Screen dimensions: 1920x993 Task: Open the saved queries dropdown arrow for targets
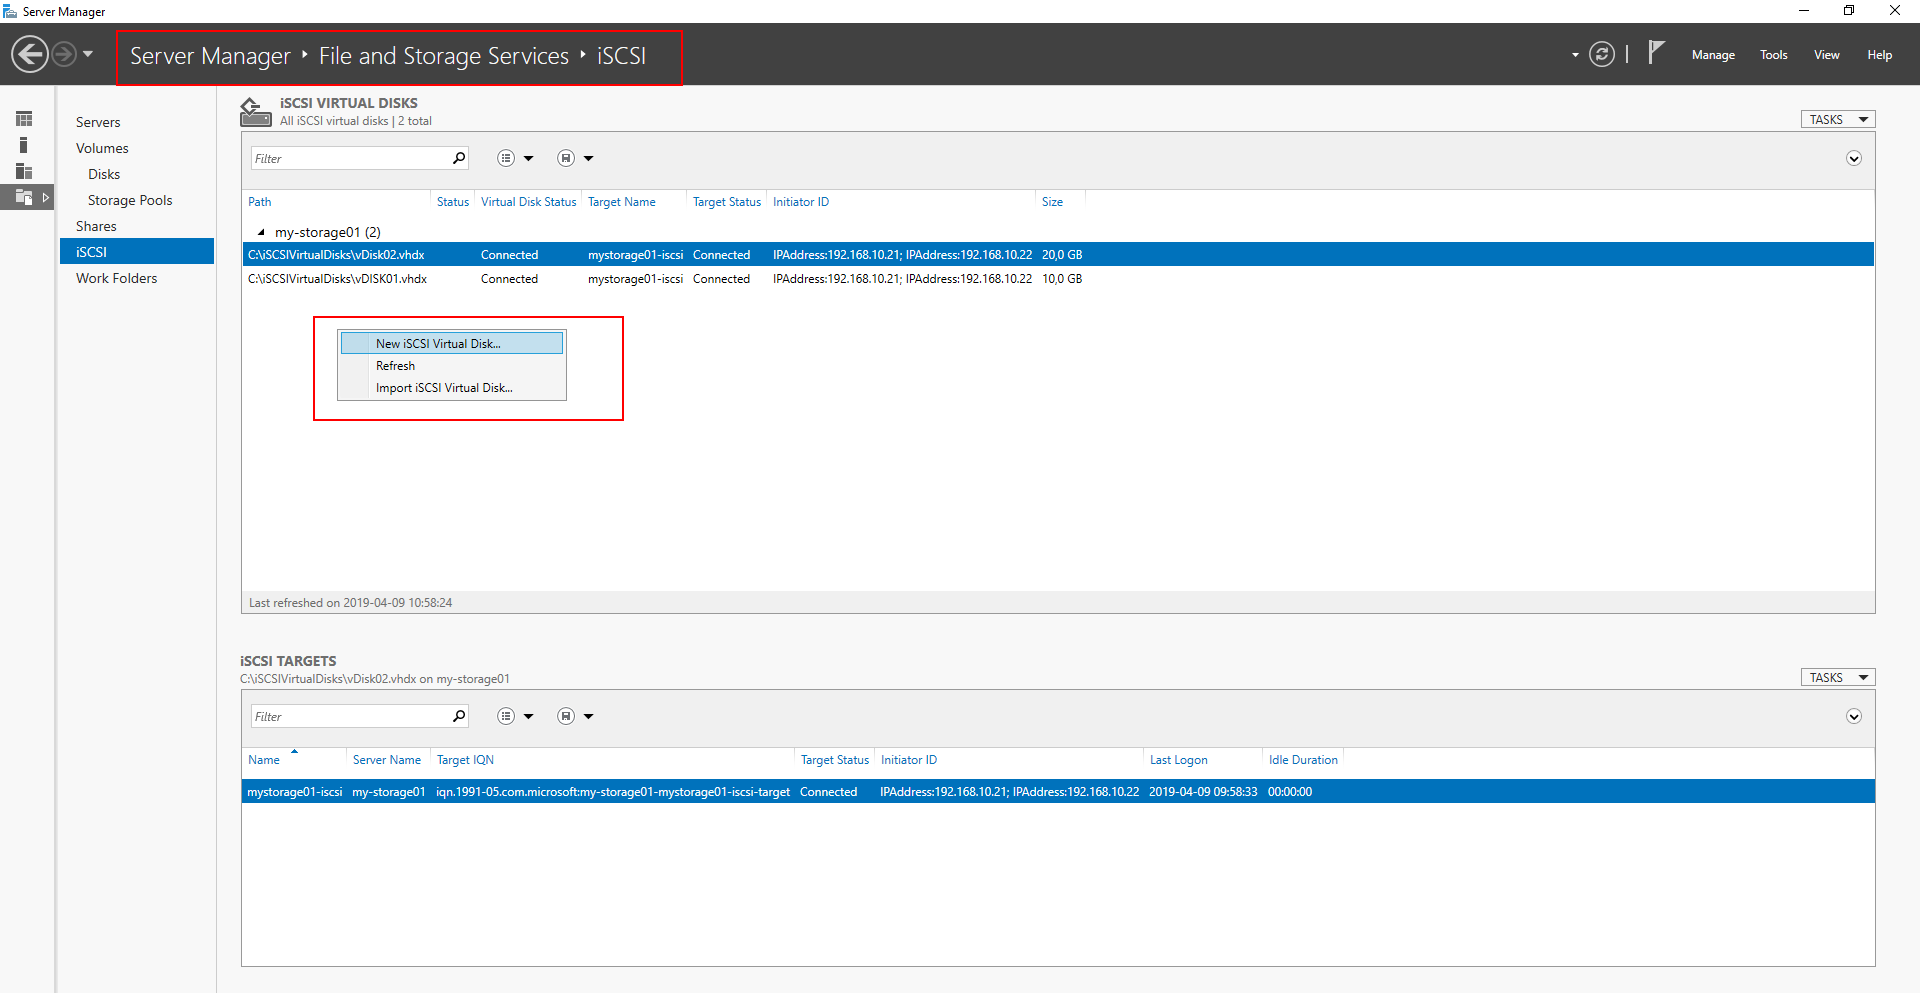pyautogui.click(x=589, y=717)
